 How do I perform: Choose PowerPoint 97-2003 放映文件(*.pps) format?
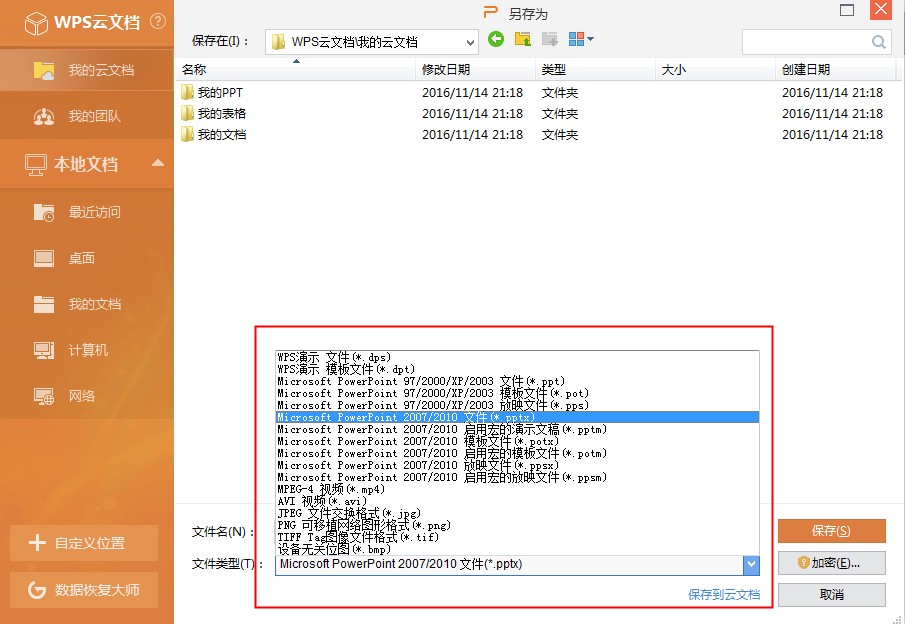[x=517, y=405]
